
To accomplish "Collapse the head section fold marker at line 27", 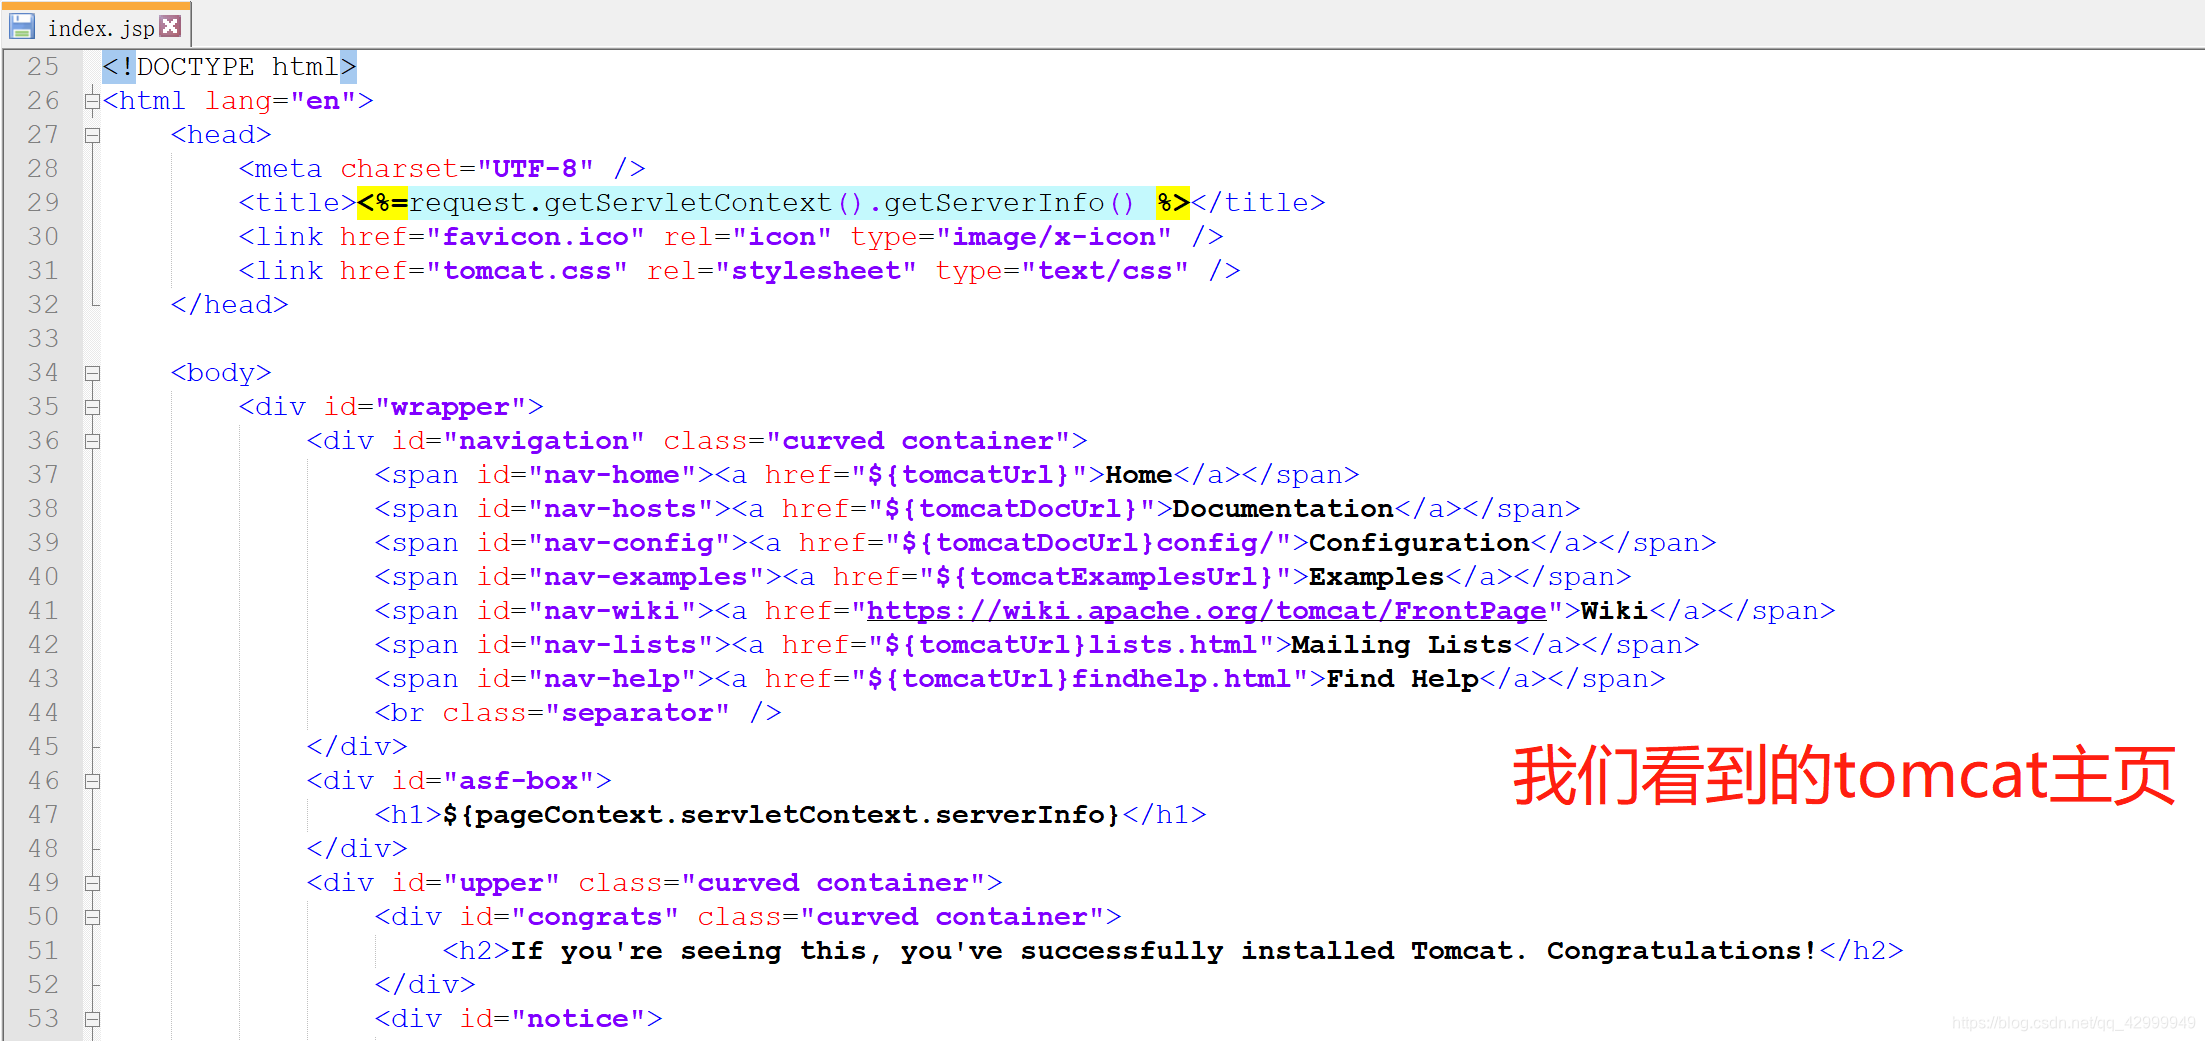I will pyautogui.click(x=92, y=135).
